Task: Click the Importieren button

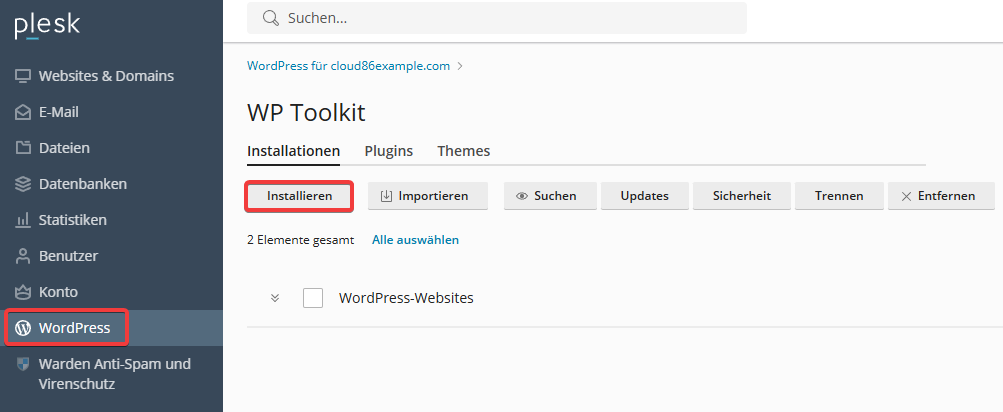Action: 428,196
